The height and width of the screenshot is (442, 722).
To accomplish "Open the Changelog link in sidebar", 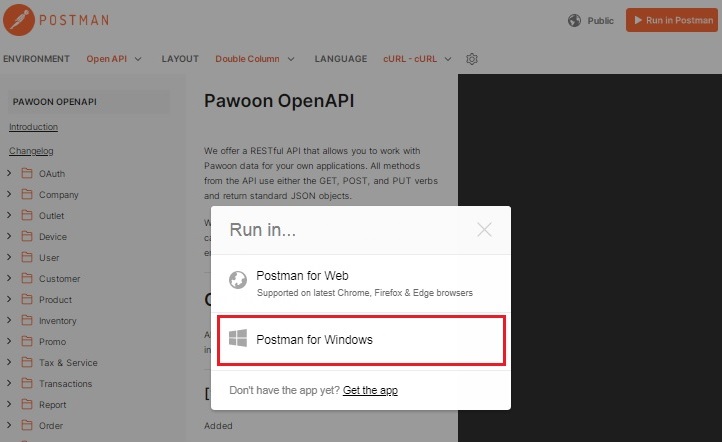I will point(31,151).
